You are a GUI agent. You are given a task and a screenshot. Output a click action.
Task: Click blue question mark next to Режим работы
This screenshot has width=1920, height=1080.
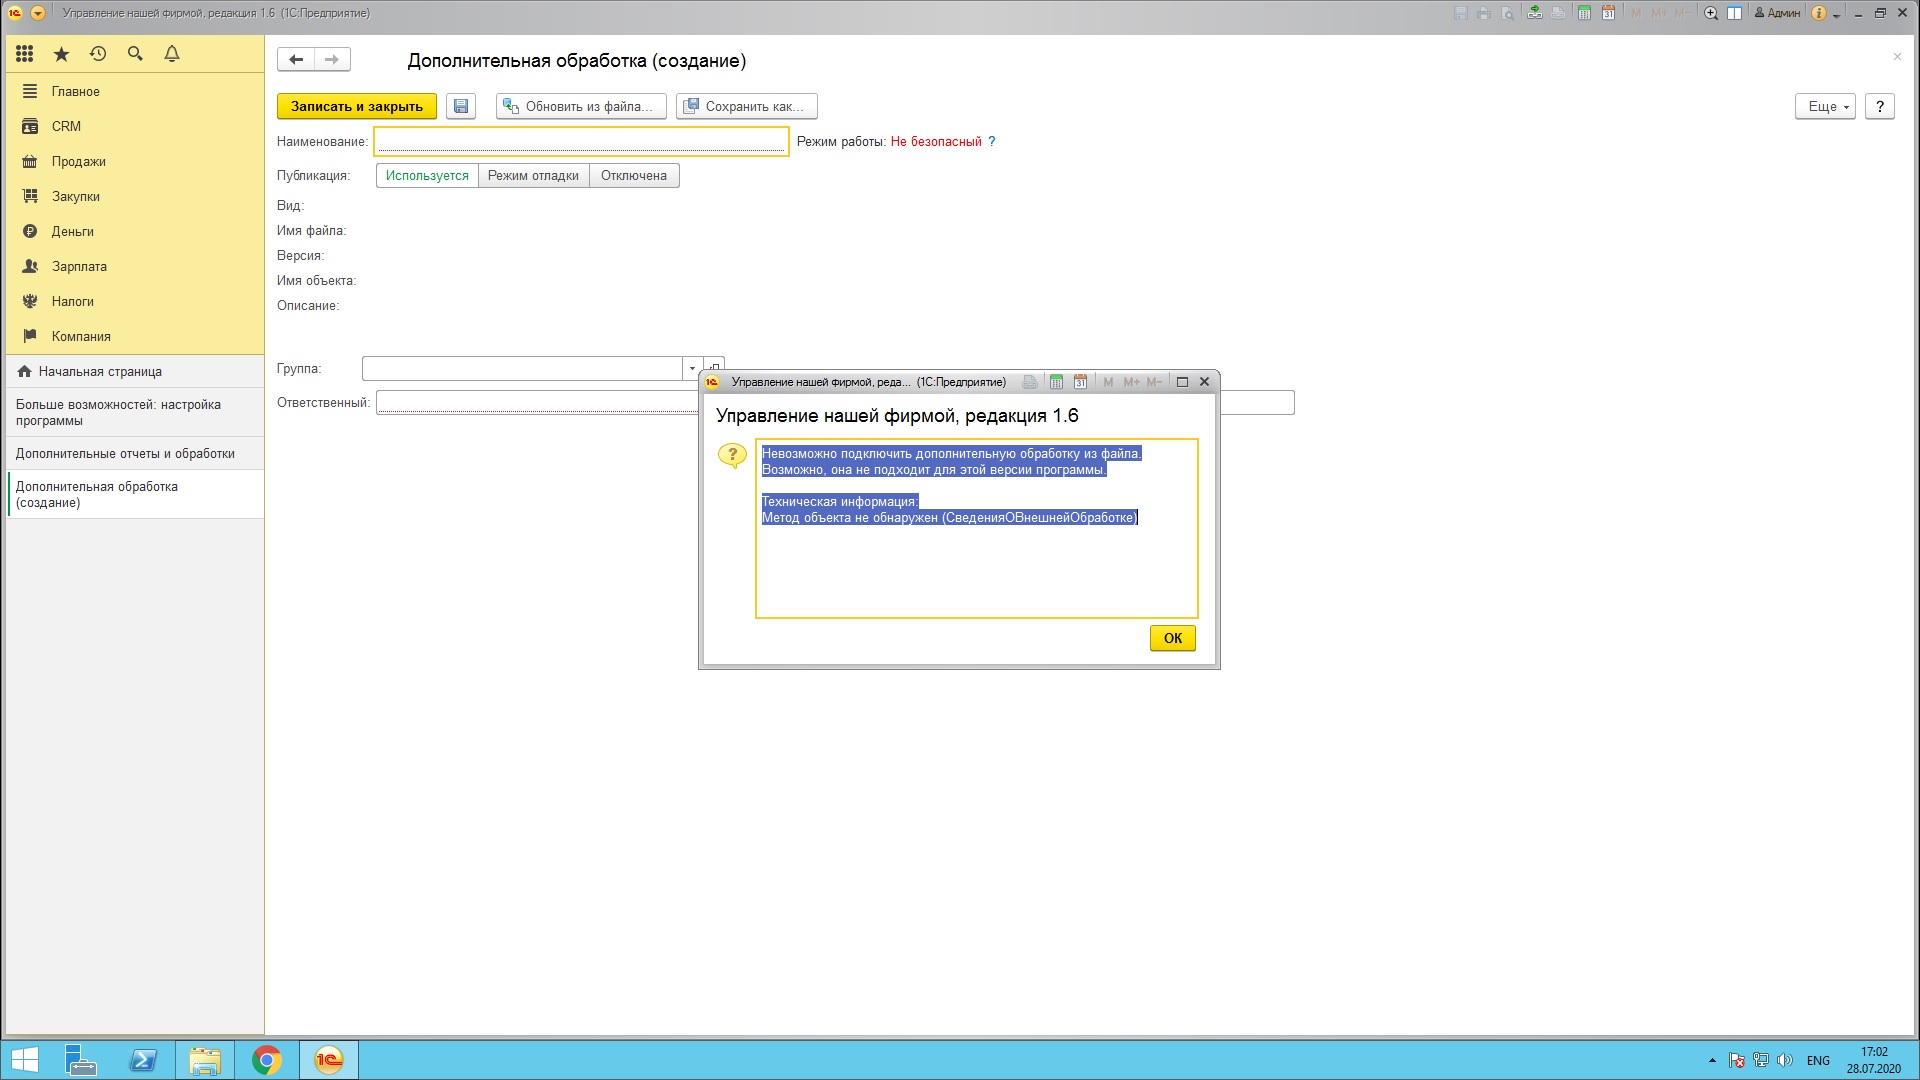[992, 142]
